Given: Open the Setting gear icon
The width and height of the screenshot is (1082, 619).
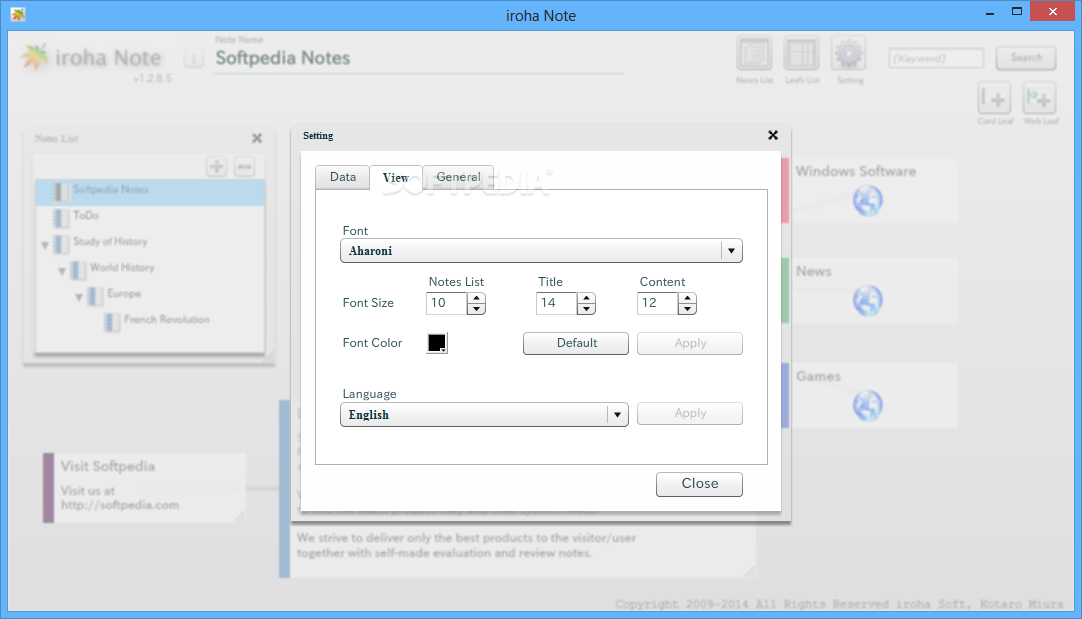Looking at the screenshot, I should pyautogui.click(x=849, y=54).
